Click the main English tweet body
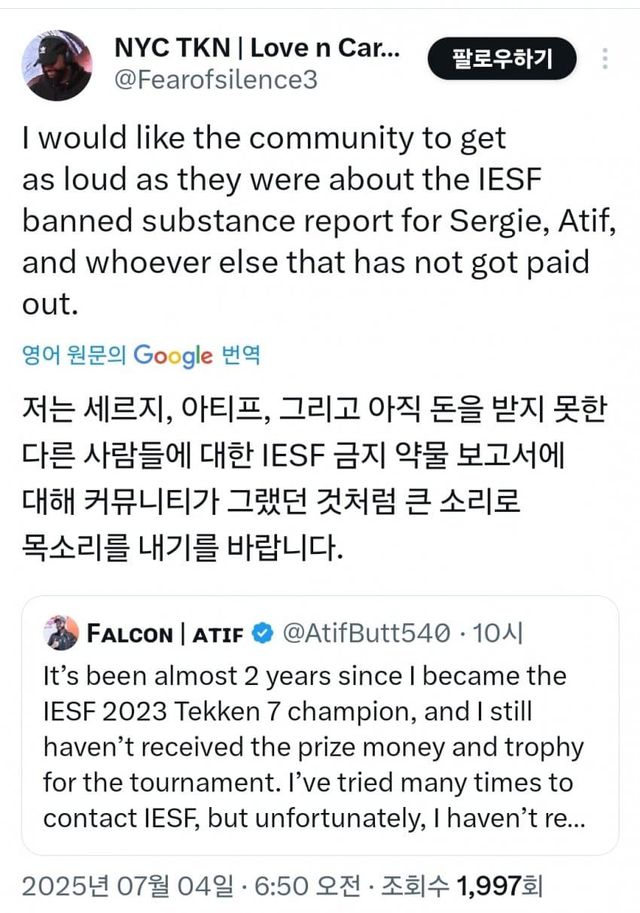Screen dimensions: 640x913 point(300,215)
